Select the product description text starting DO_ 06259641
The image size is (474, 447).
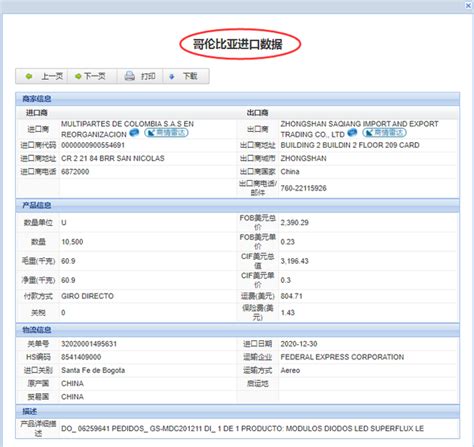coord(242,428)
